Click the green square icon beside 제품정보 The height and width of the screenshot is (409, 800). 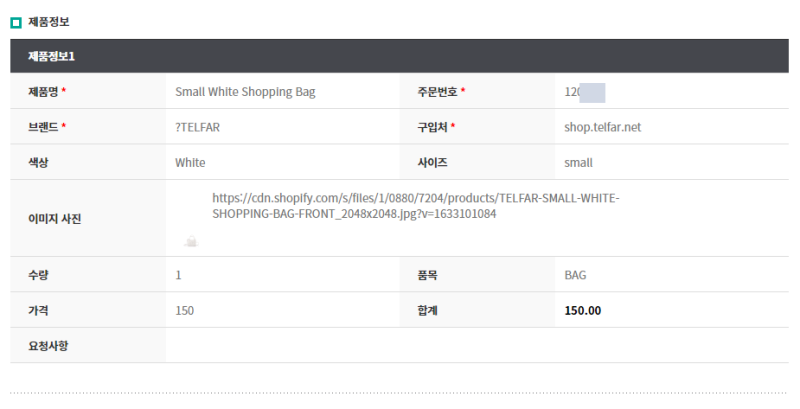16,22
